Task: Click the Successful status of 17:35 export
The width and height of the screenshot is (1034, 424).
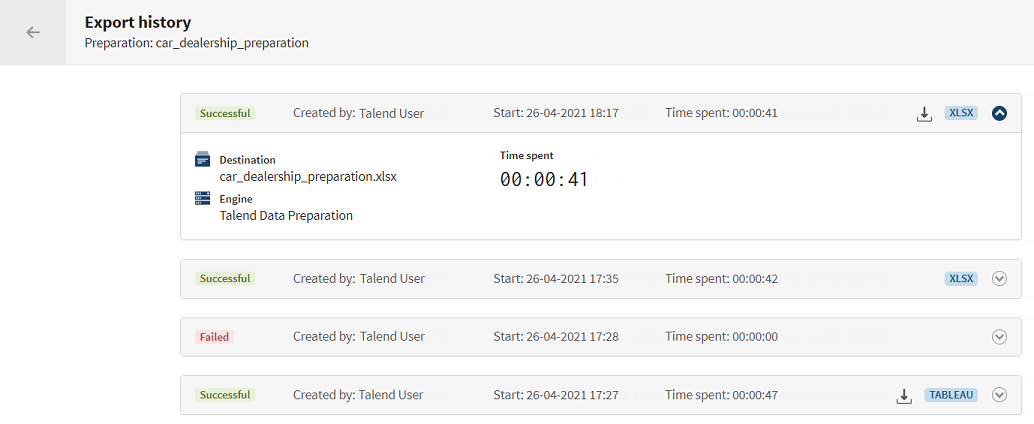Action: coord(225,279)
